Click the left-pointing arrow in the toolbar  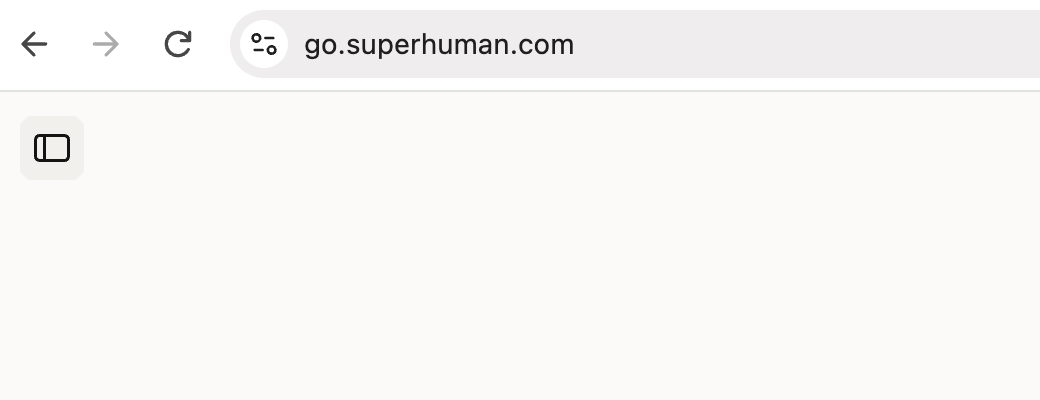(x=34, y=44)
